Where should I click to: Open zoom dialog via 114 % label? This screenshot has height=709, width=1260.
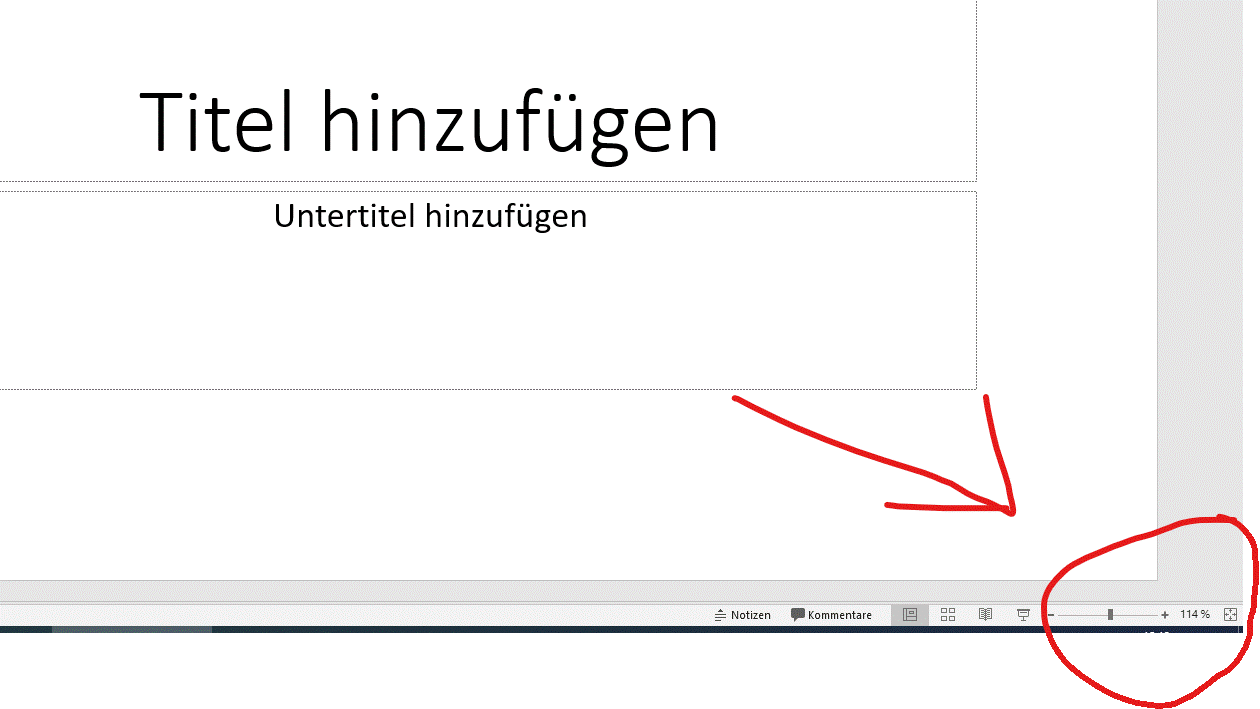point(1195,615)
